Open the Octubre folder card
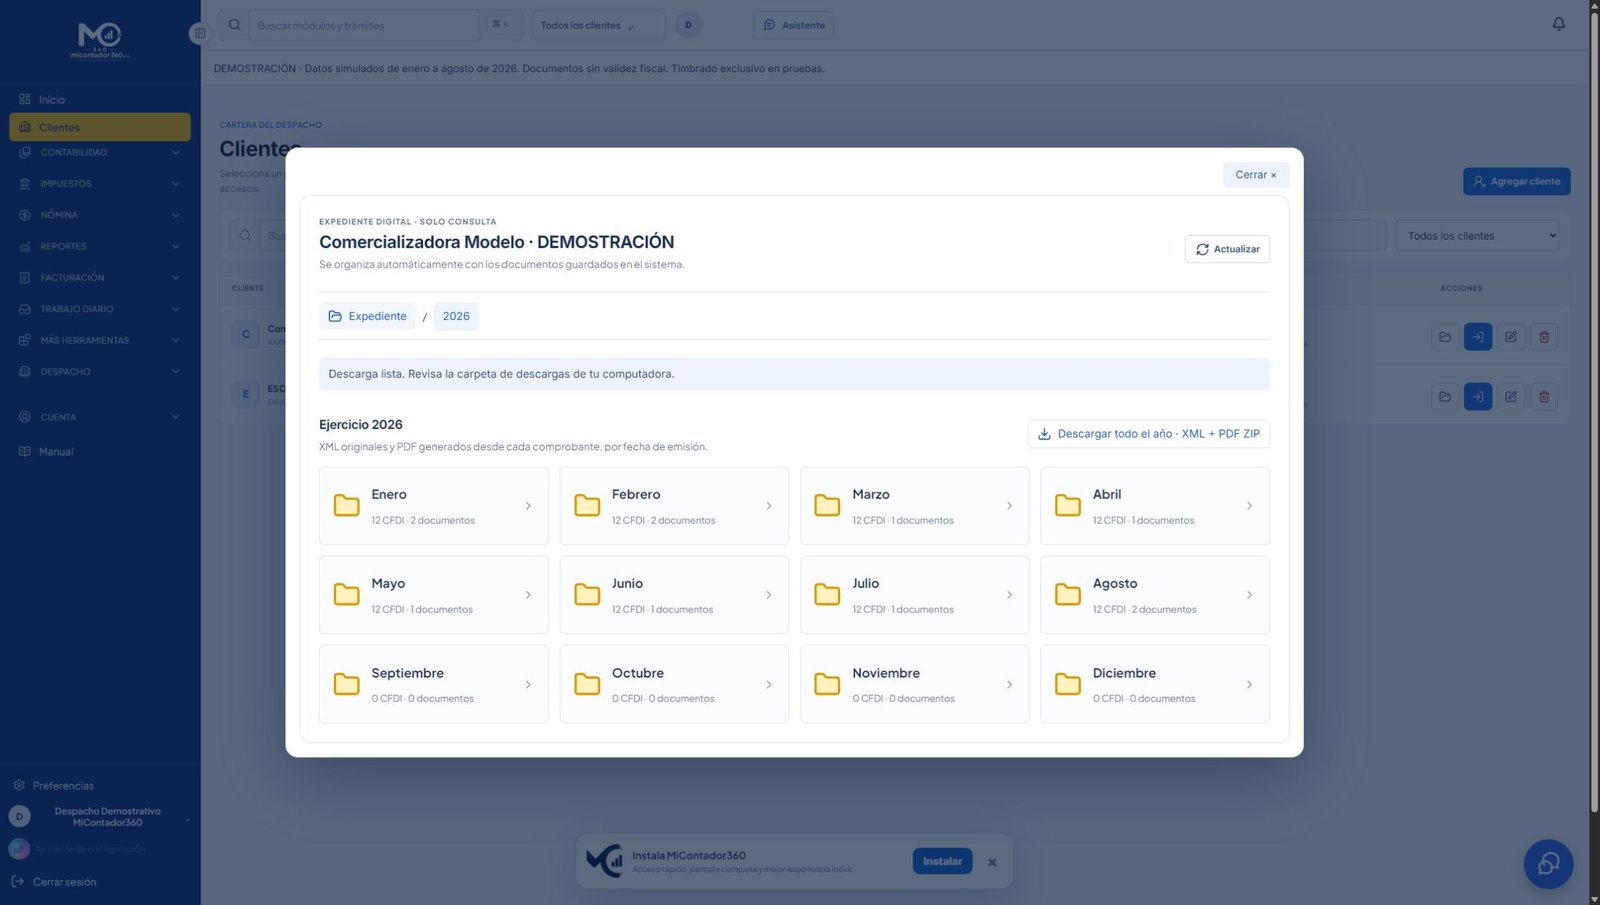This screenshot has height=905, width=1600. coord(674,684)
